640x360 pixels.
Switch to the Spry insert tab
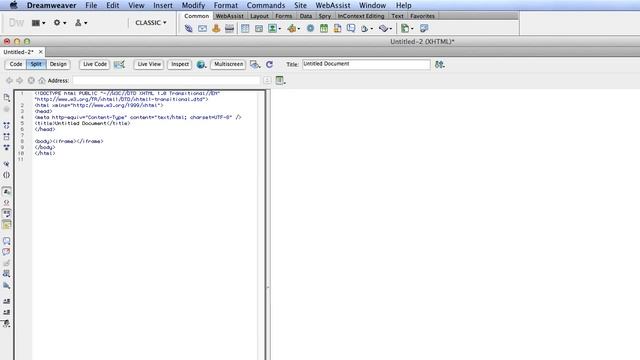(325, 16)
